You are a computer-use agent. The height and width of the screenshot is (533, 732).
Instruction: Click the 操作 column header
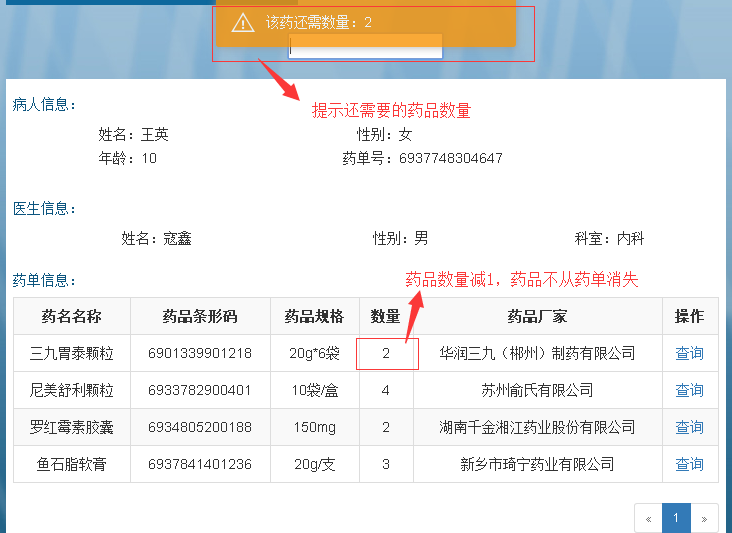690,316
